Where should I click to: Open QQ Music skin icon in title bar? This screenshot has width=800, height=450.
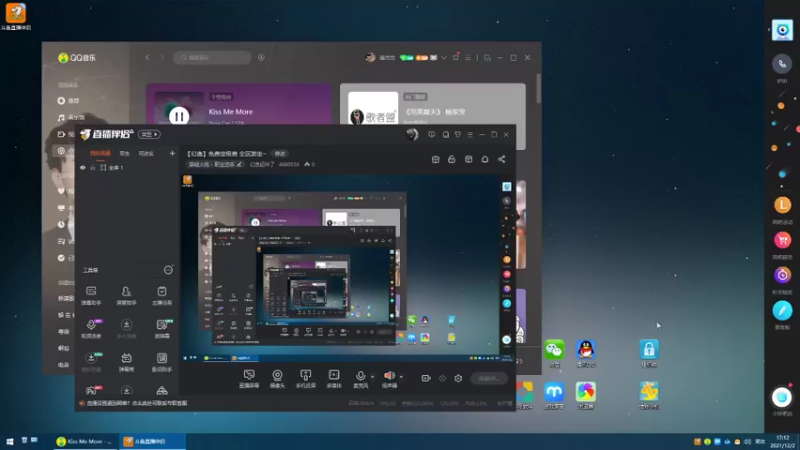(456, 58)
